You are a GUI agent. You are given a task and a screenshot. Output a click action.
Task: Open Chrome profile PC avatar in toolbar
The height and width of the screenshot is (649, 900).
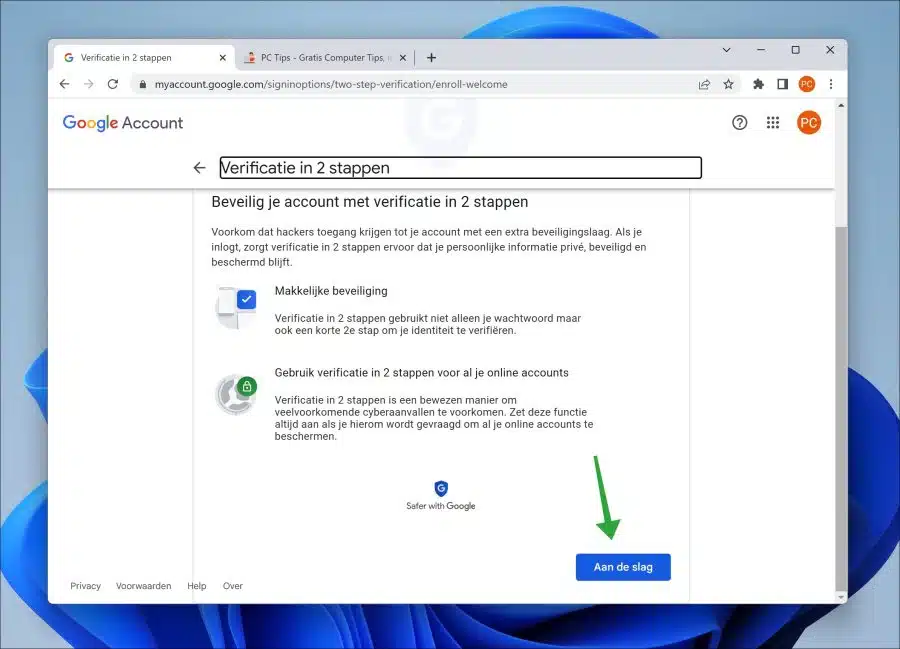pos(806,84)
